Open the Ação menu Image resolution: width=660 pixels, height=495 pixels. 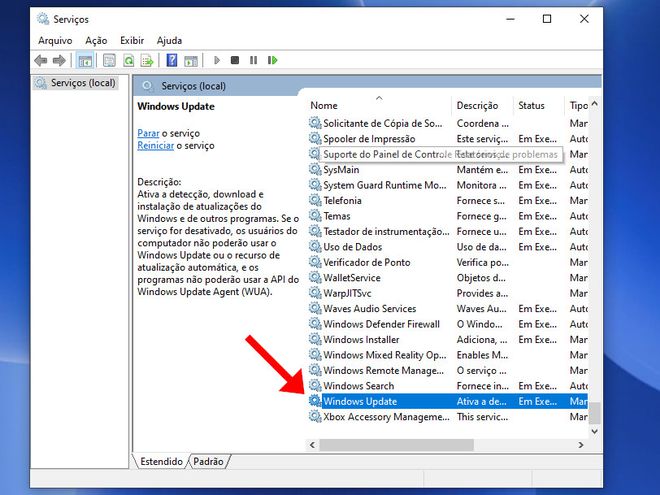(96, 40)
